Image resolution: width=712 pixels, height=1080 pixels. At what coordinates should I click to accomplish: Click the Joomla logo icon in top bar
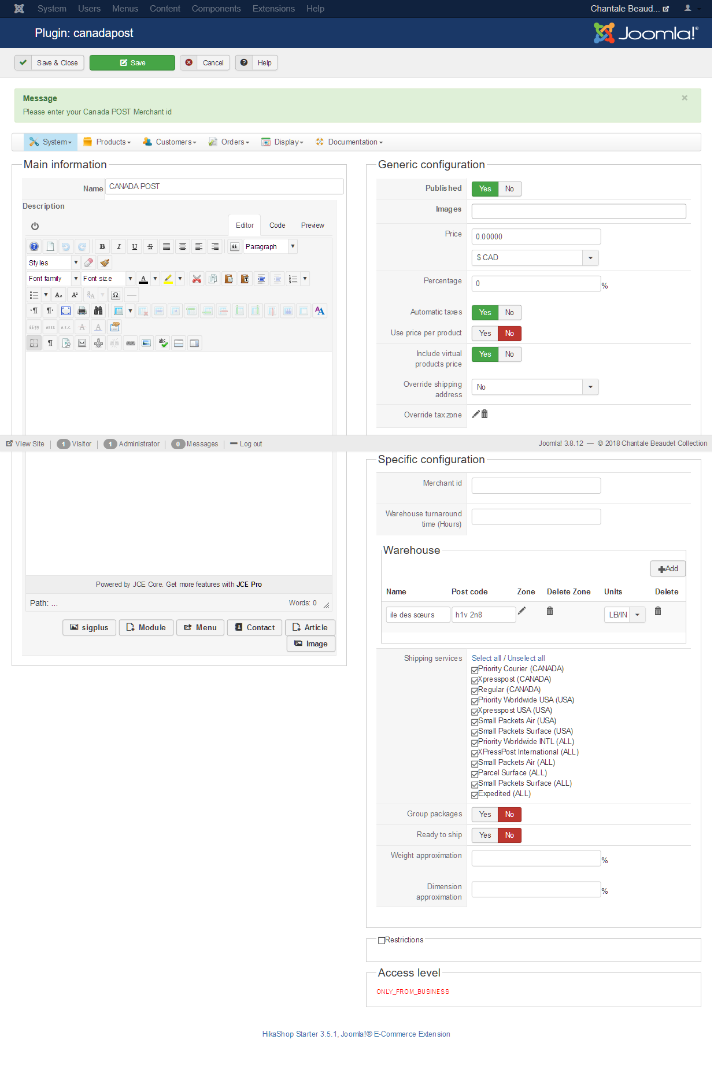[19, 8]
